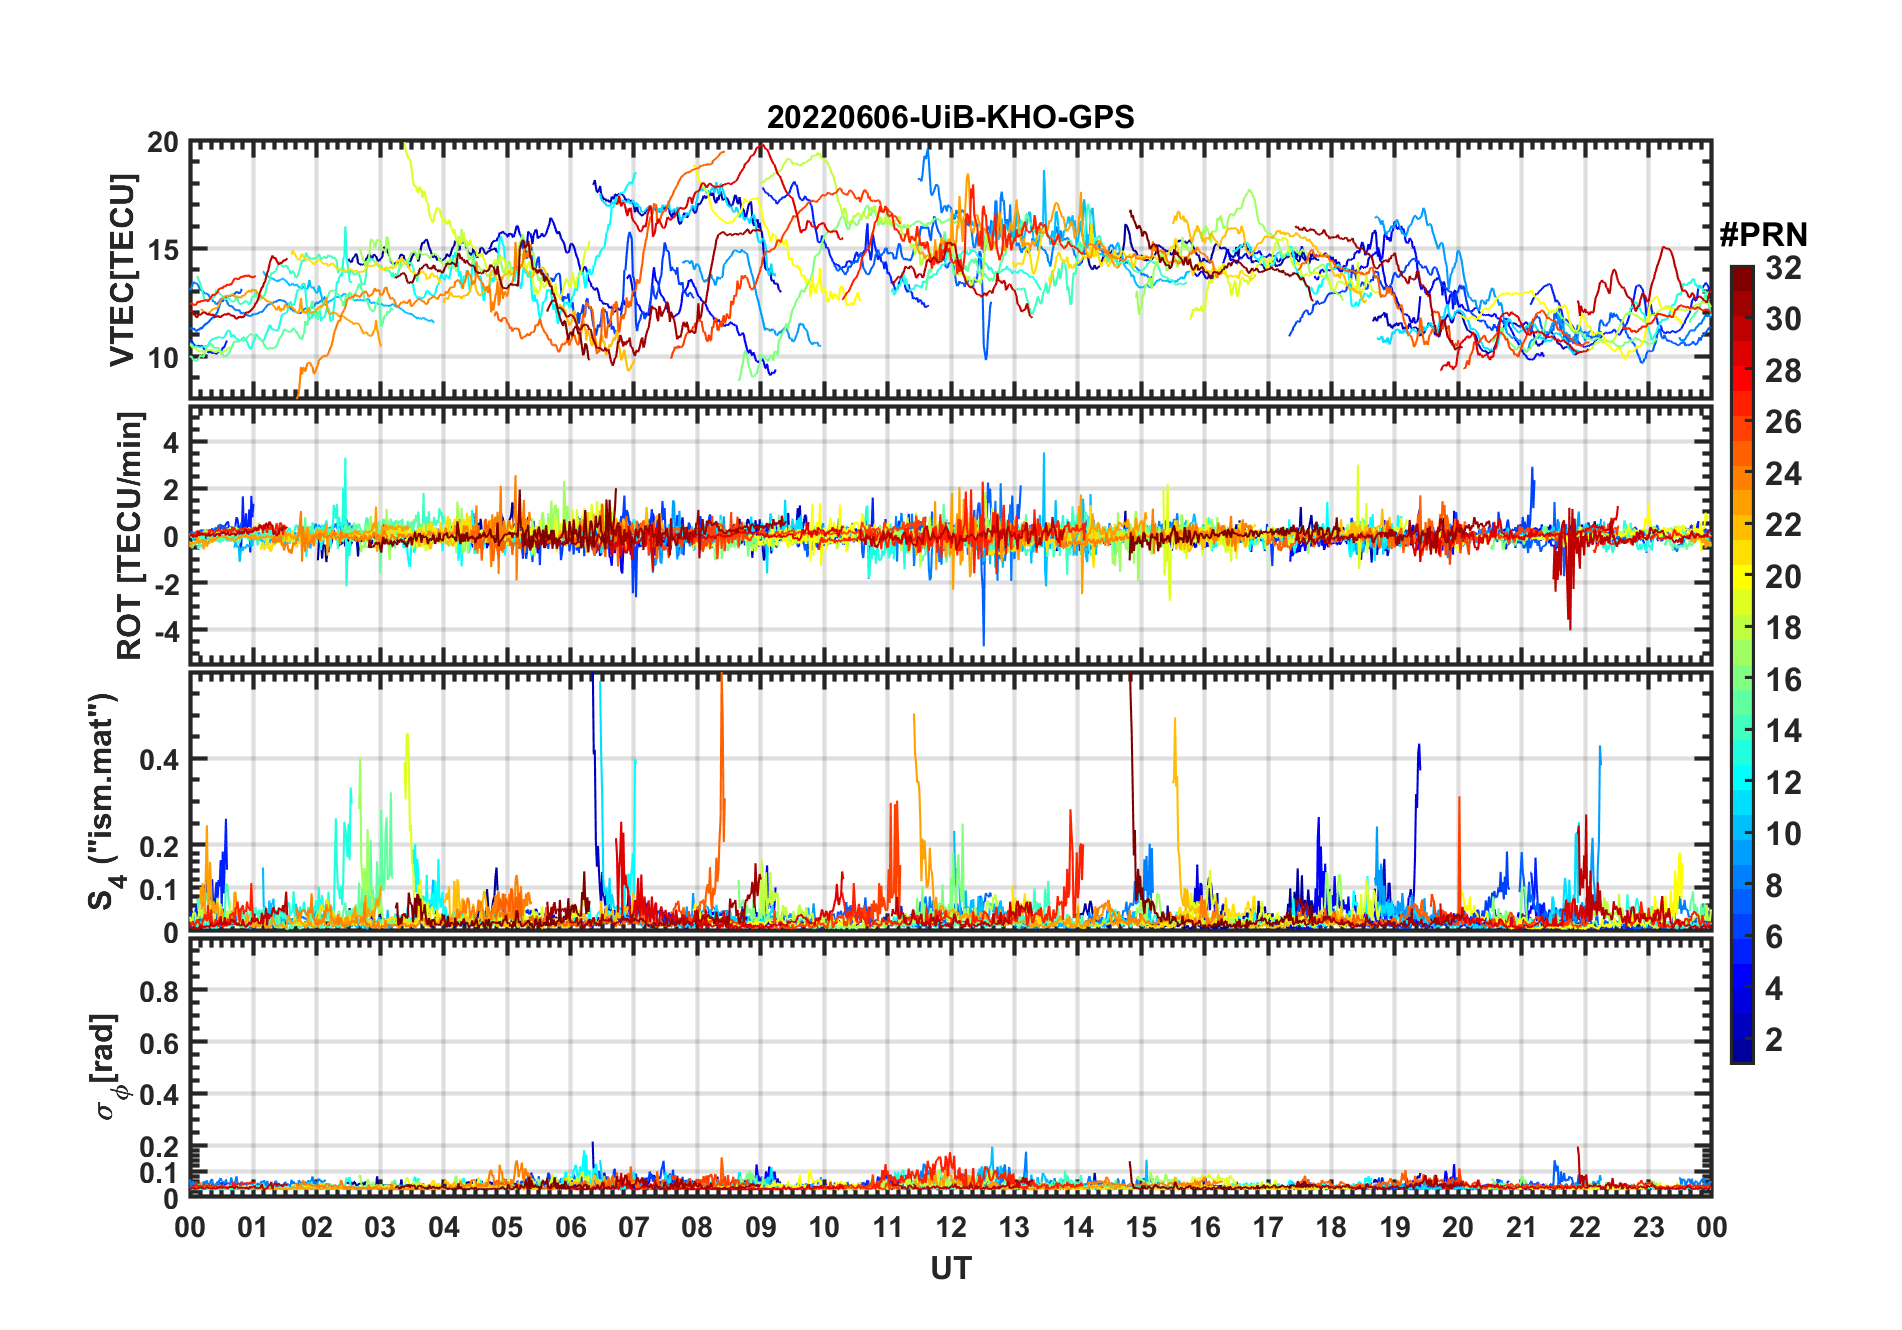Click the "02" hour tick on UT axis

[317, 1227]
